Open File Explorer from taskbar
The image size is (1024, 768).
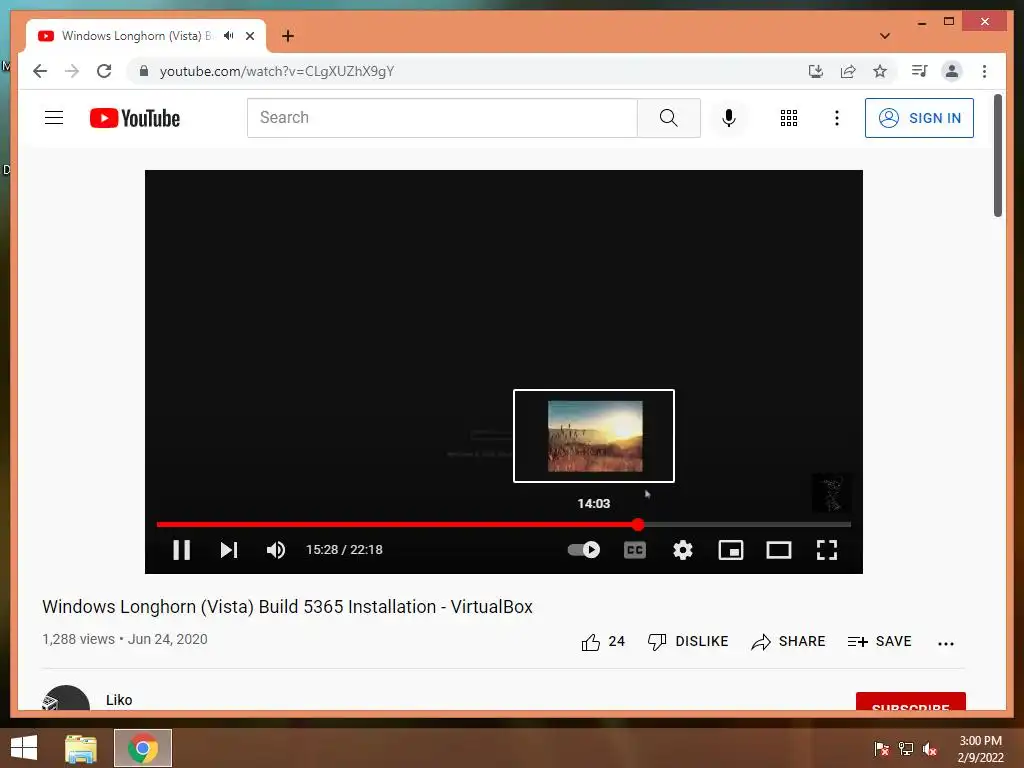pos(81,748)
